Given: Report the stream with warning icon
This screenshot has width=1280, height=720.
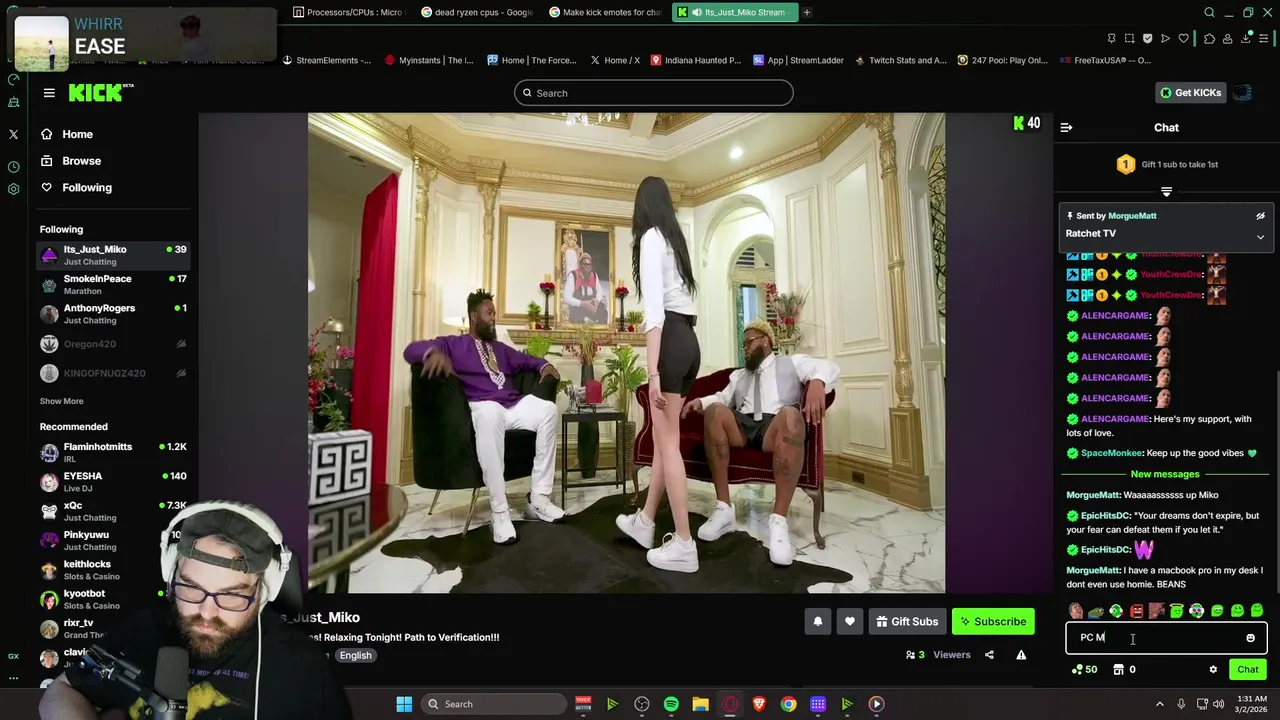Looking at the screenshot, I should (1021, 655).
